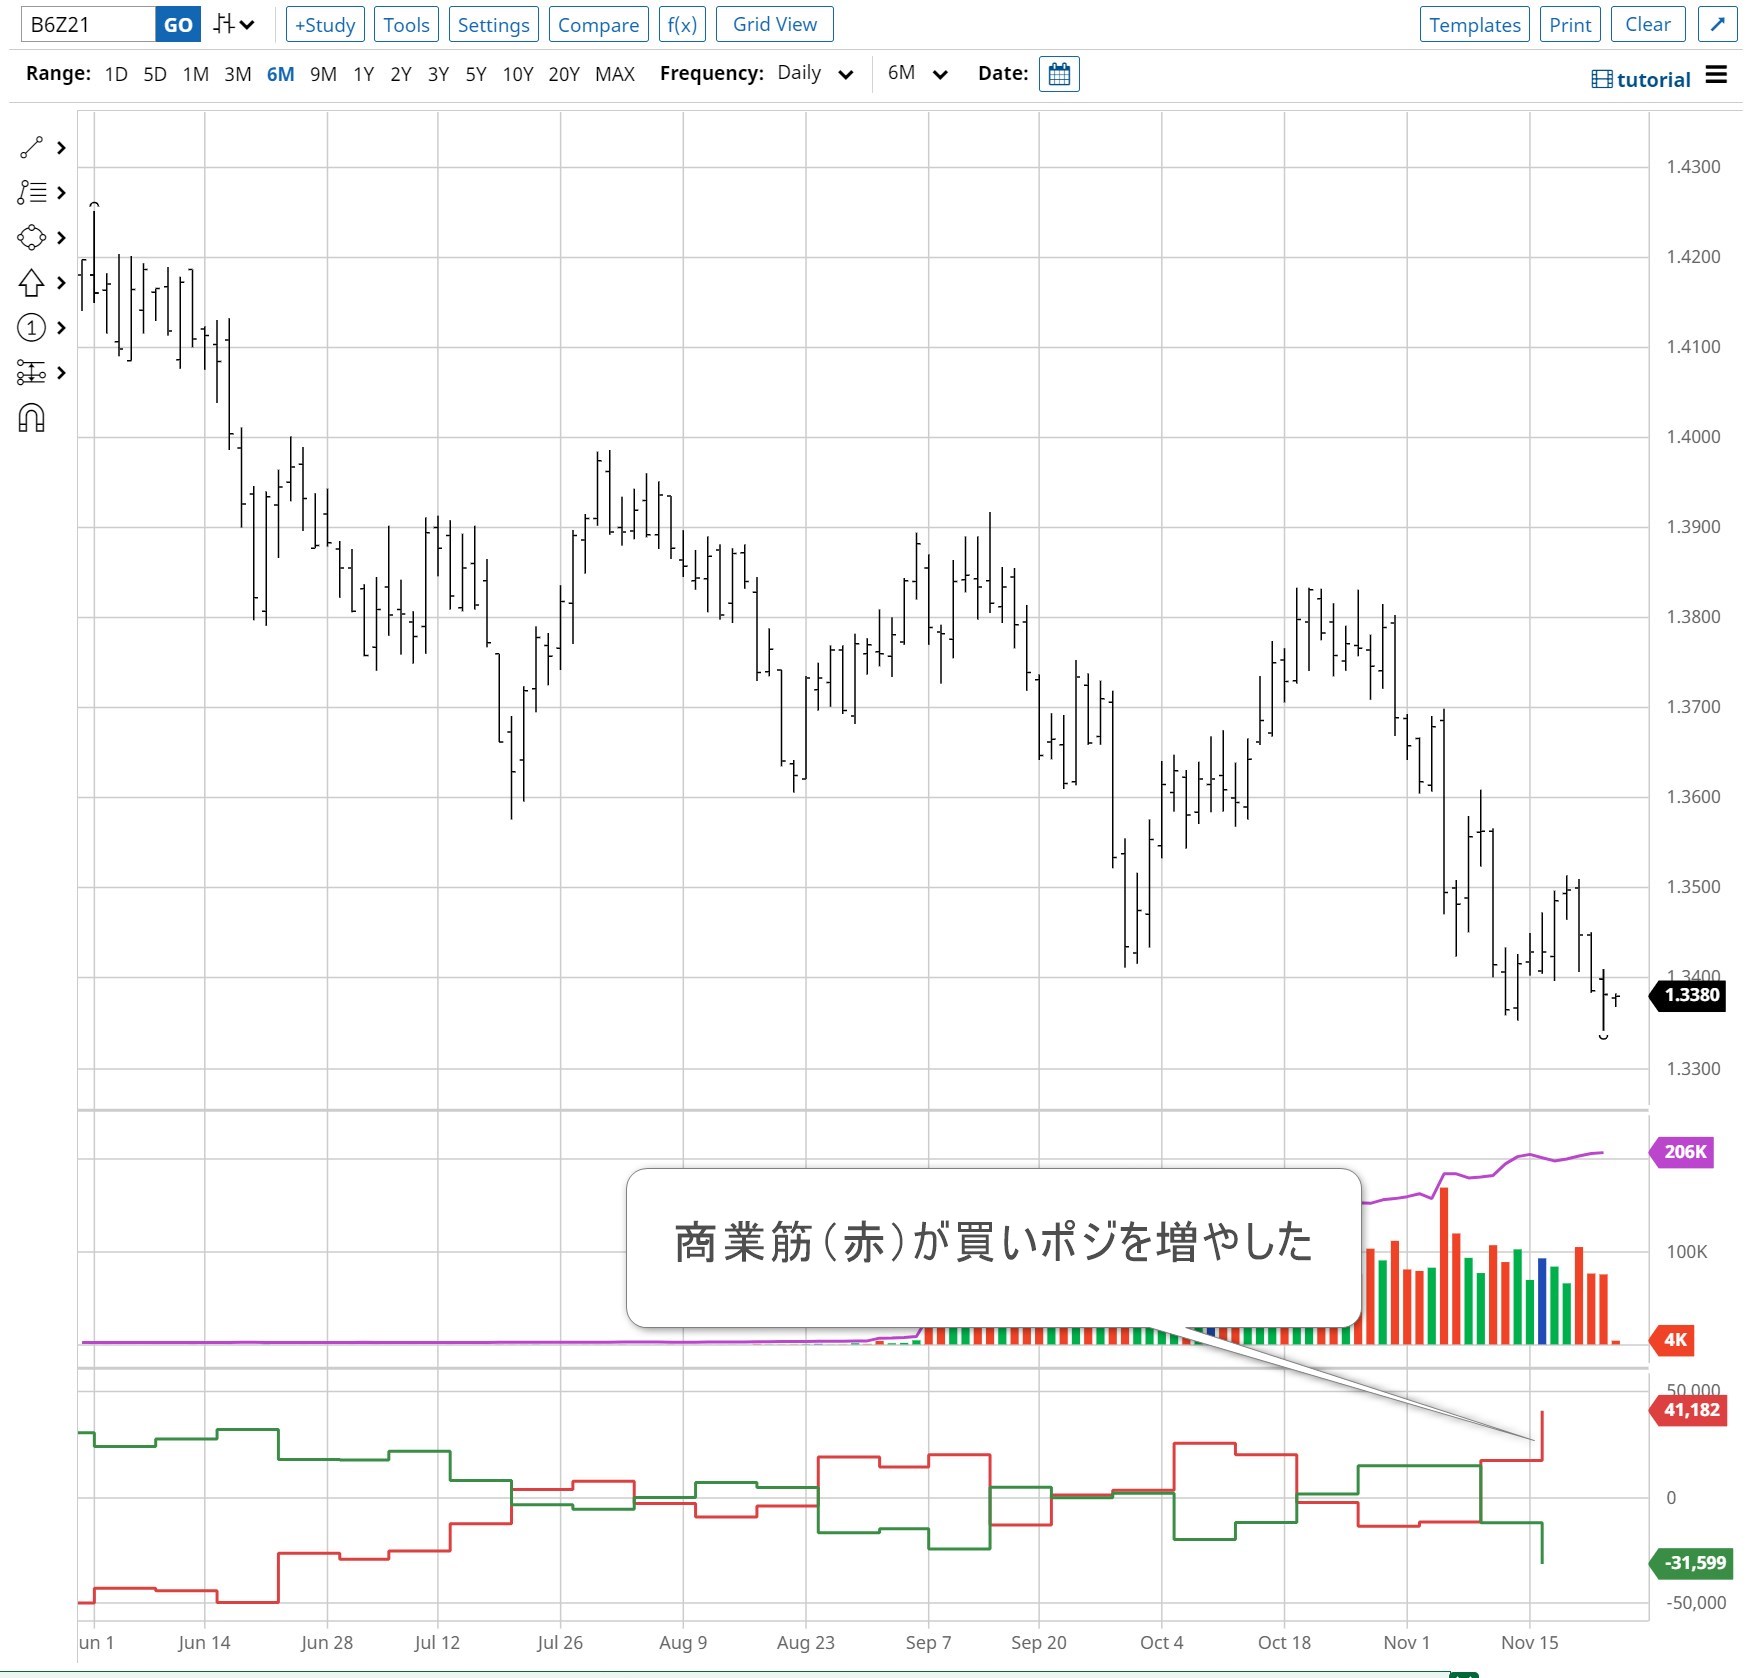Image resolution: width=1751 pixels, height=1678 pixels.
Task: Open the Templates menu
Action: tap(1475, 24)
